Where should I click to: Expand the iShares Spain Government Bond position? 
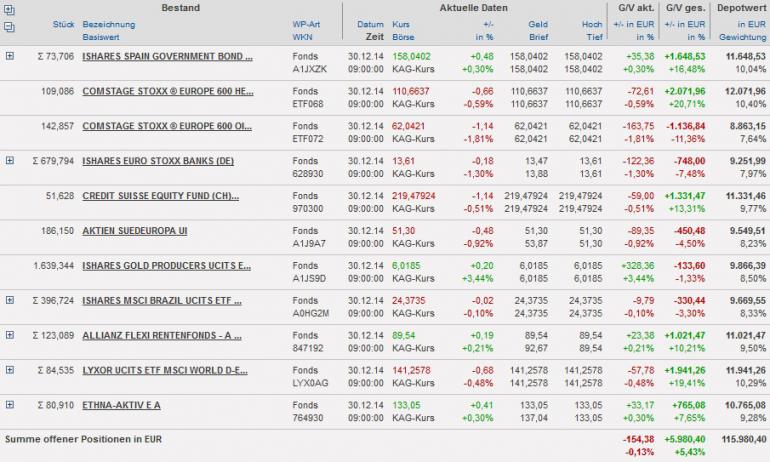click(x=10, y=55)
